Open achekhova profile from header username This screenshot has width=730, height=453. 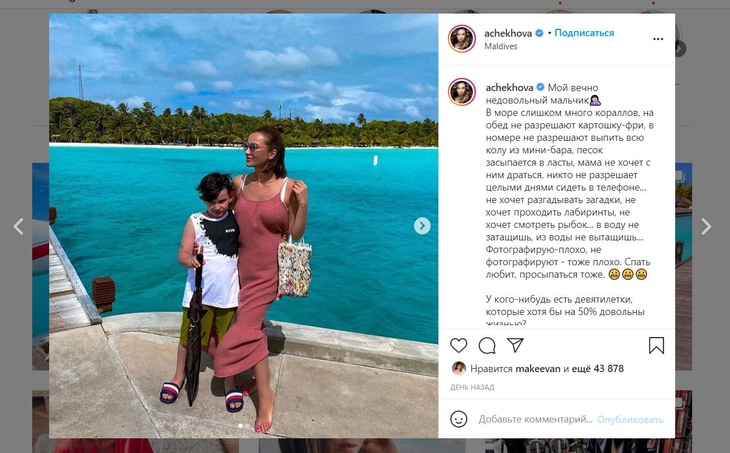[x=508, y=33]
